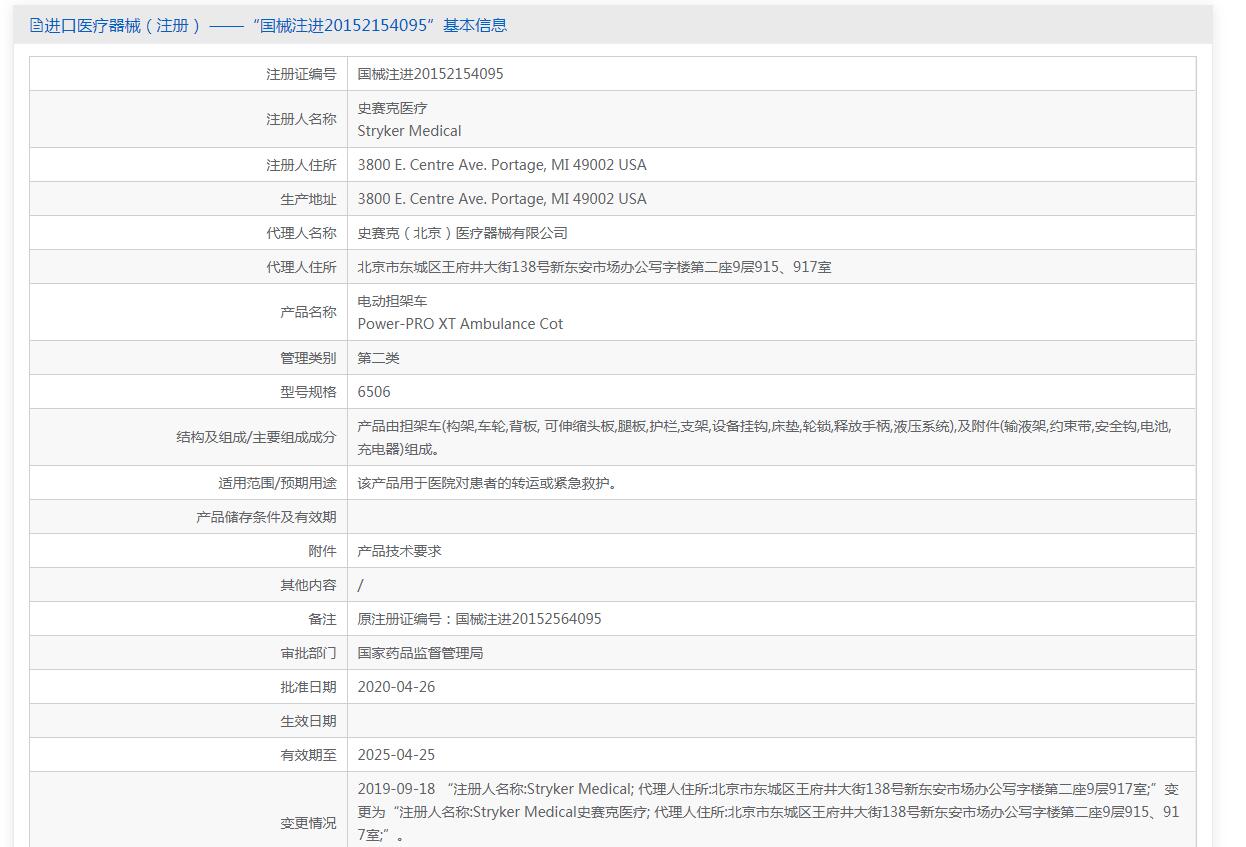
Task: Click the 代理人住所 label
Action: 301,267
